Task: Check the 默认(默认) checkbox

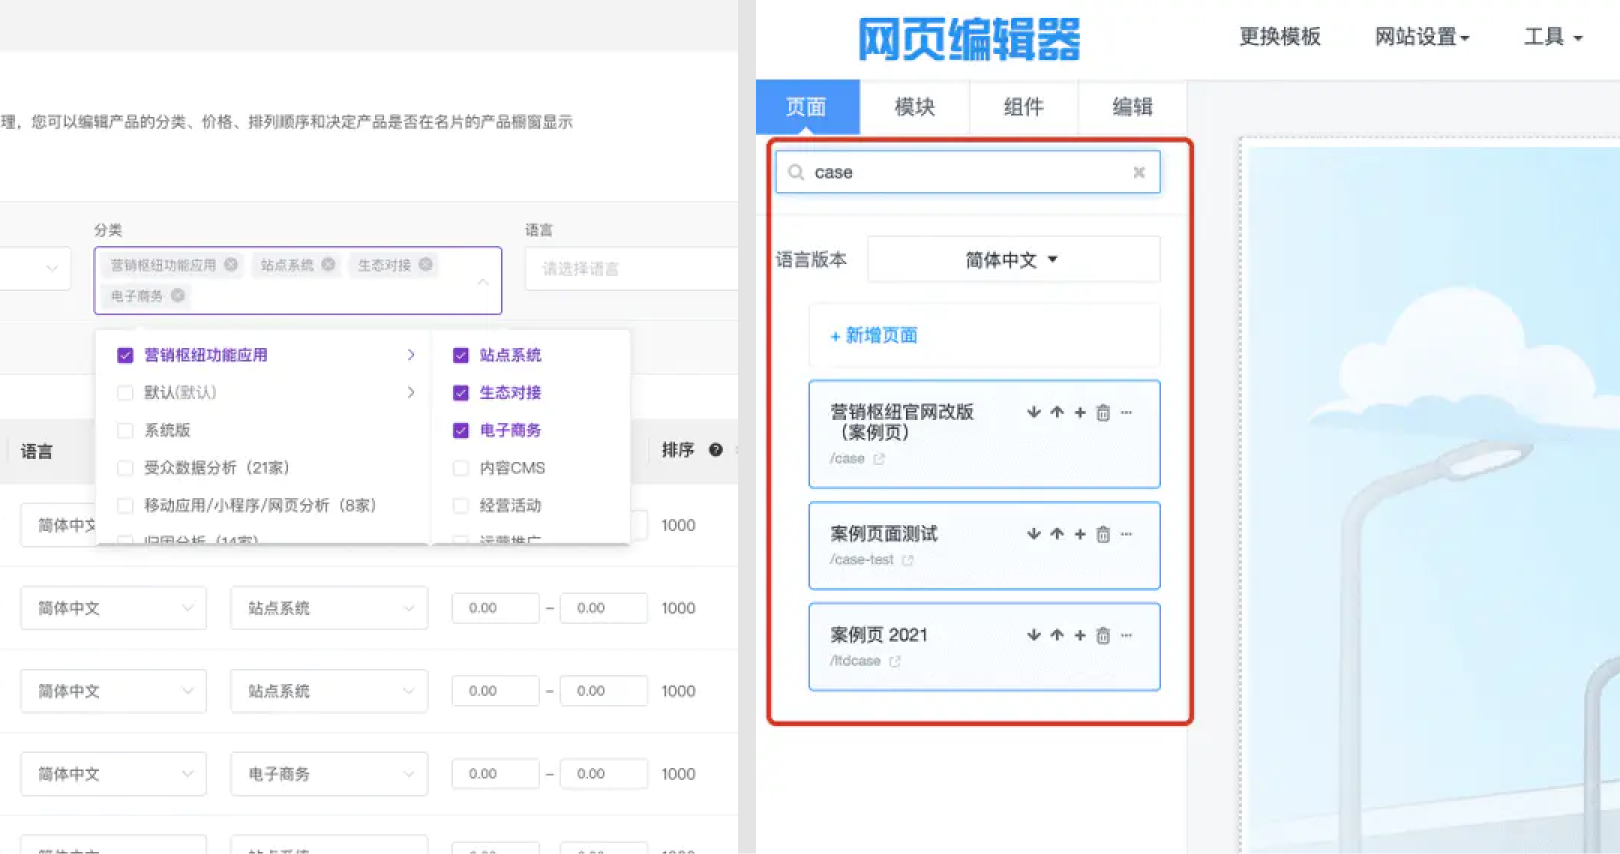Action: click(125, 392)
